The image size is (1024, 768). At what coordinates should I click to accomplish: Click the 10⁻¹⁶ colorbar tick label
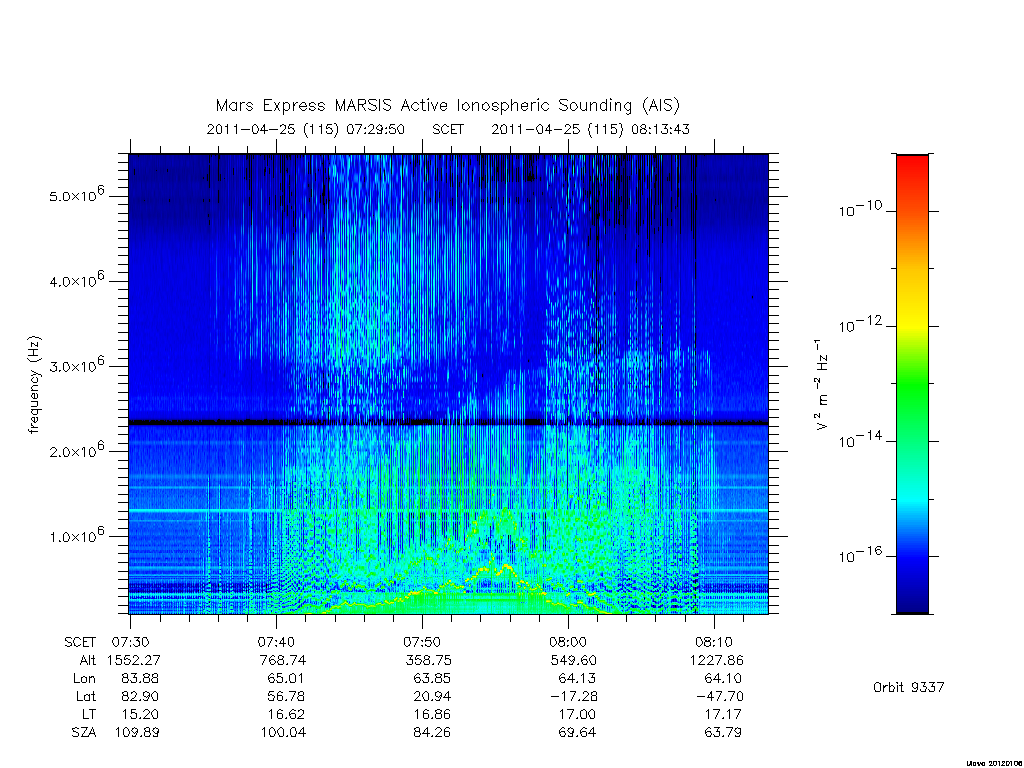(x=859, y=554)
